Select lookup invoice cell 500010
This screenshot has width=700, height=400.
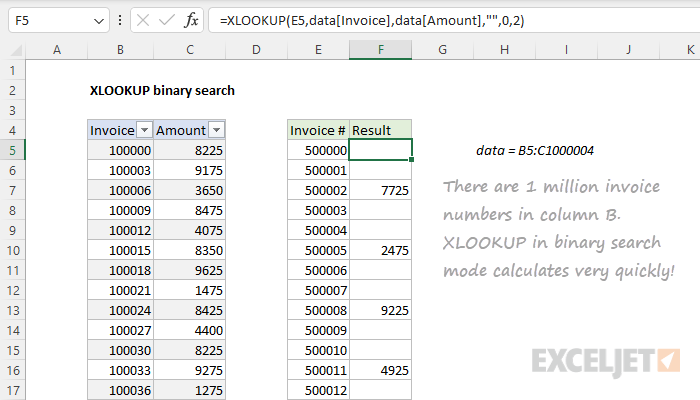tap(318, 350)
